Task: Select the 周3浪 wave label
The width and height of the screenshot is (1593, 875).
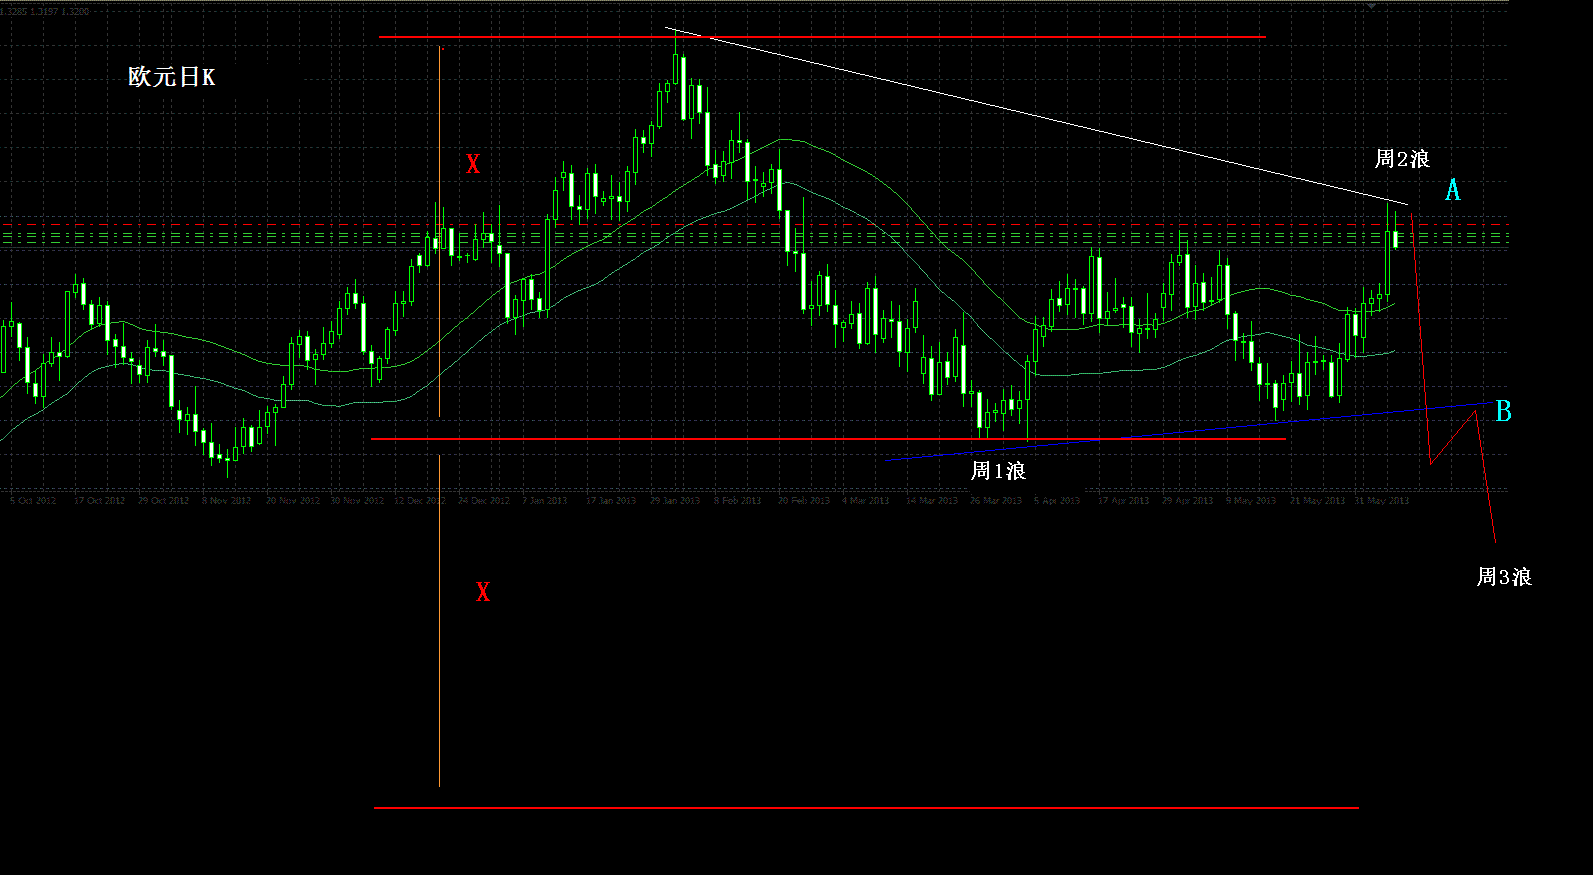Action: [x=1504, y=577]
